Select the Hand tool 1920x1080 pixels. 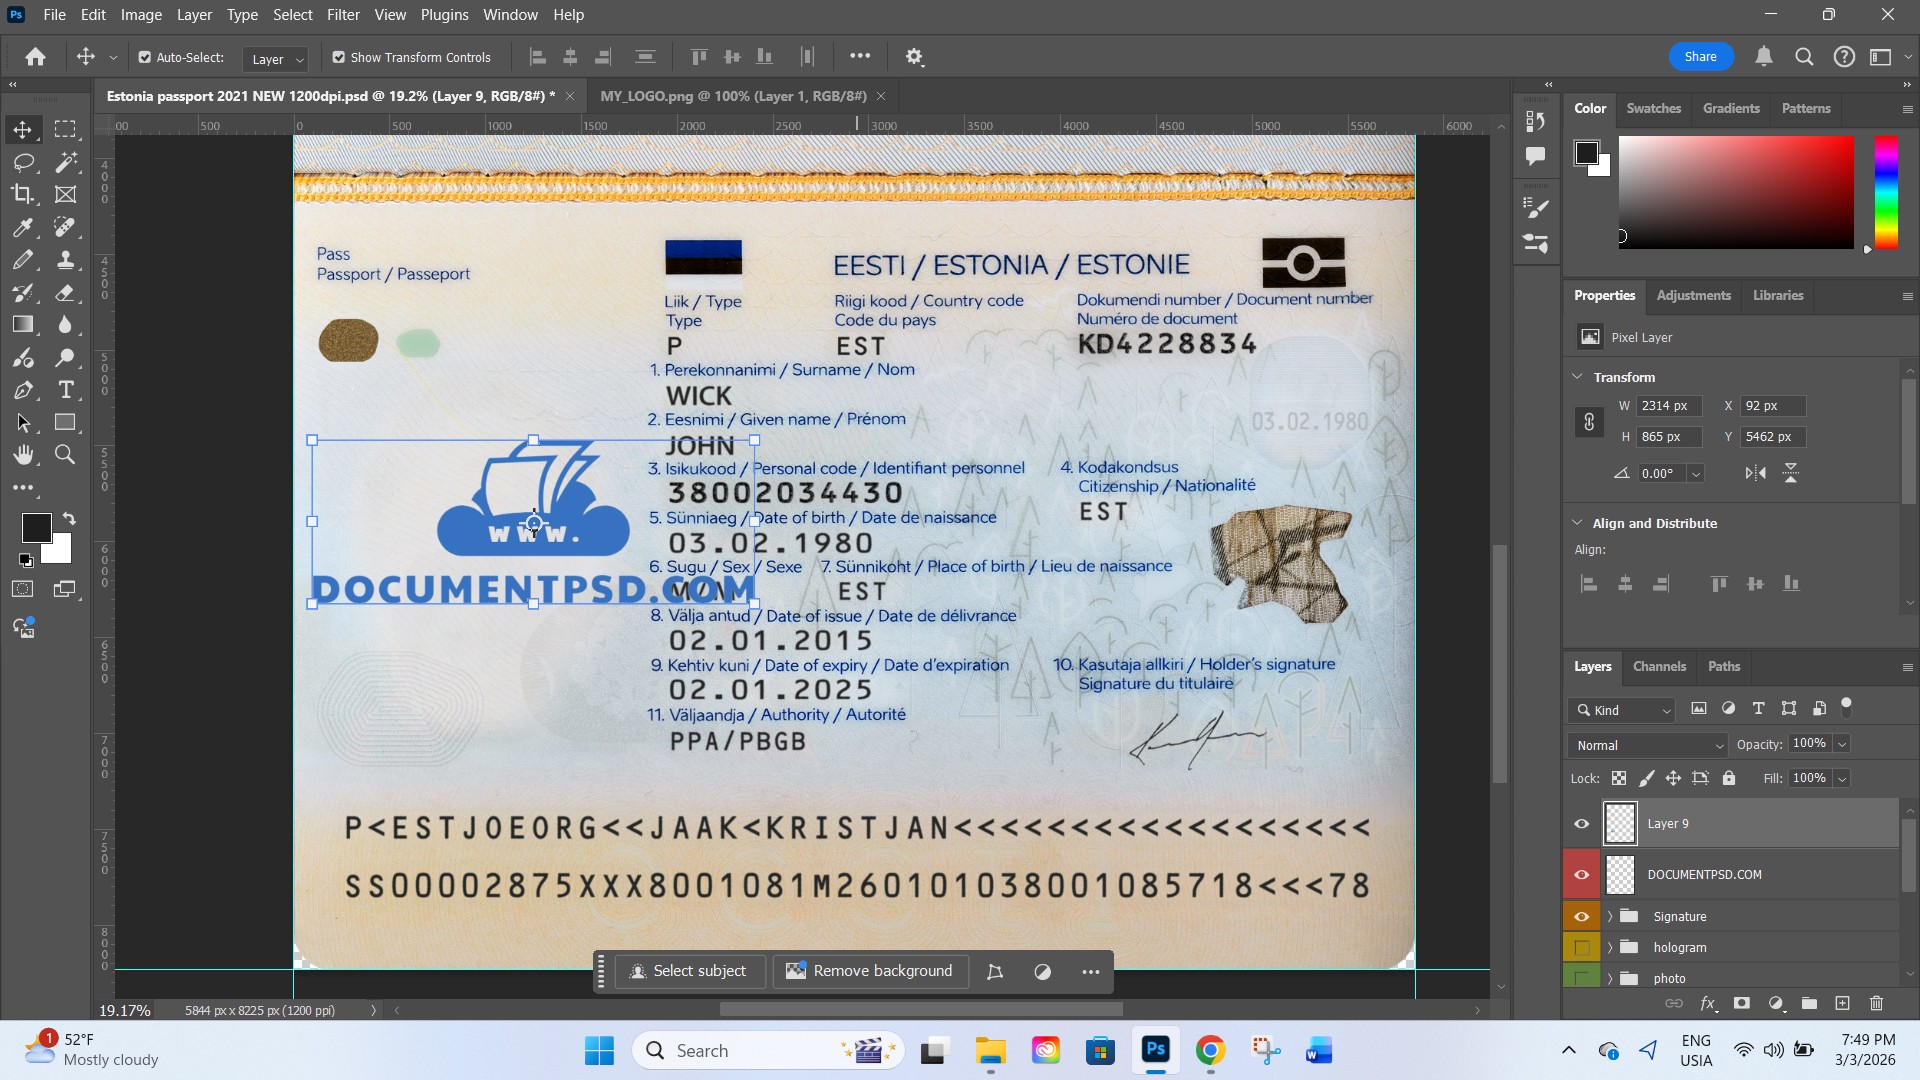point(22,455)
